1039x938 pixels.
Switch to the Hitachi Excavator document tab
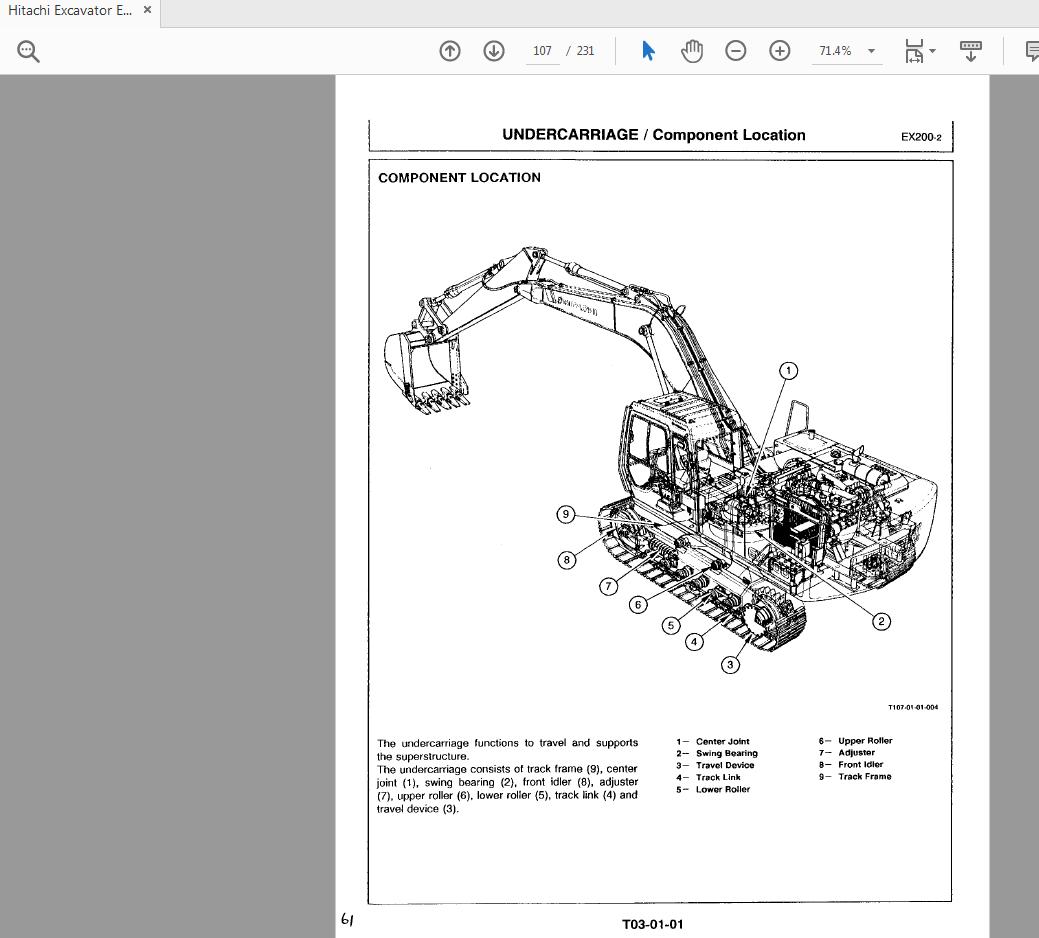click(x=70, y=11)
